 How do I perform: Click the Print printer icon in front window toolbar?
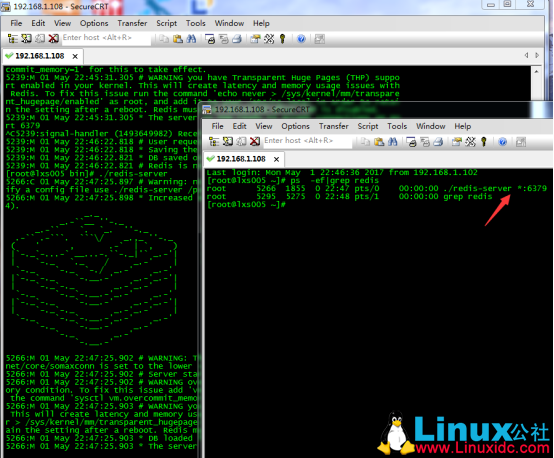(438, 142)
